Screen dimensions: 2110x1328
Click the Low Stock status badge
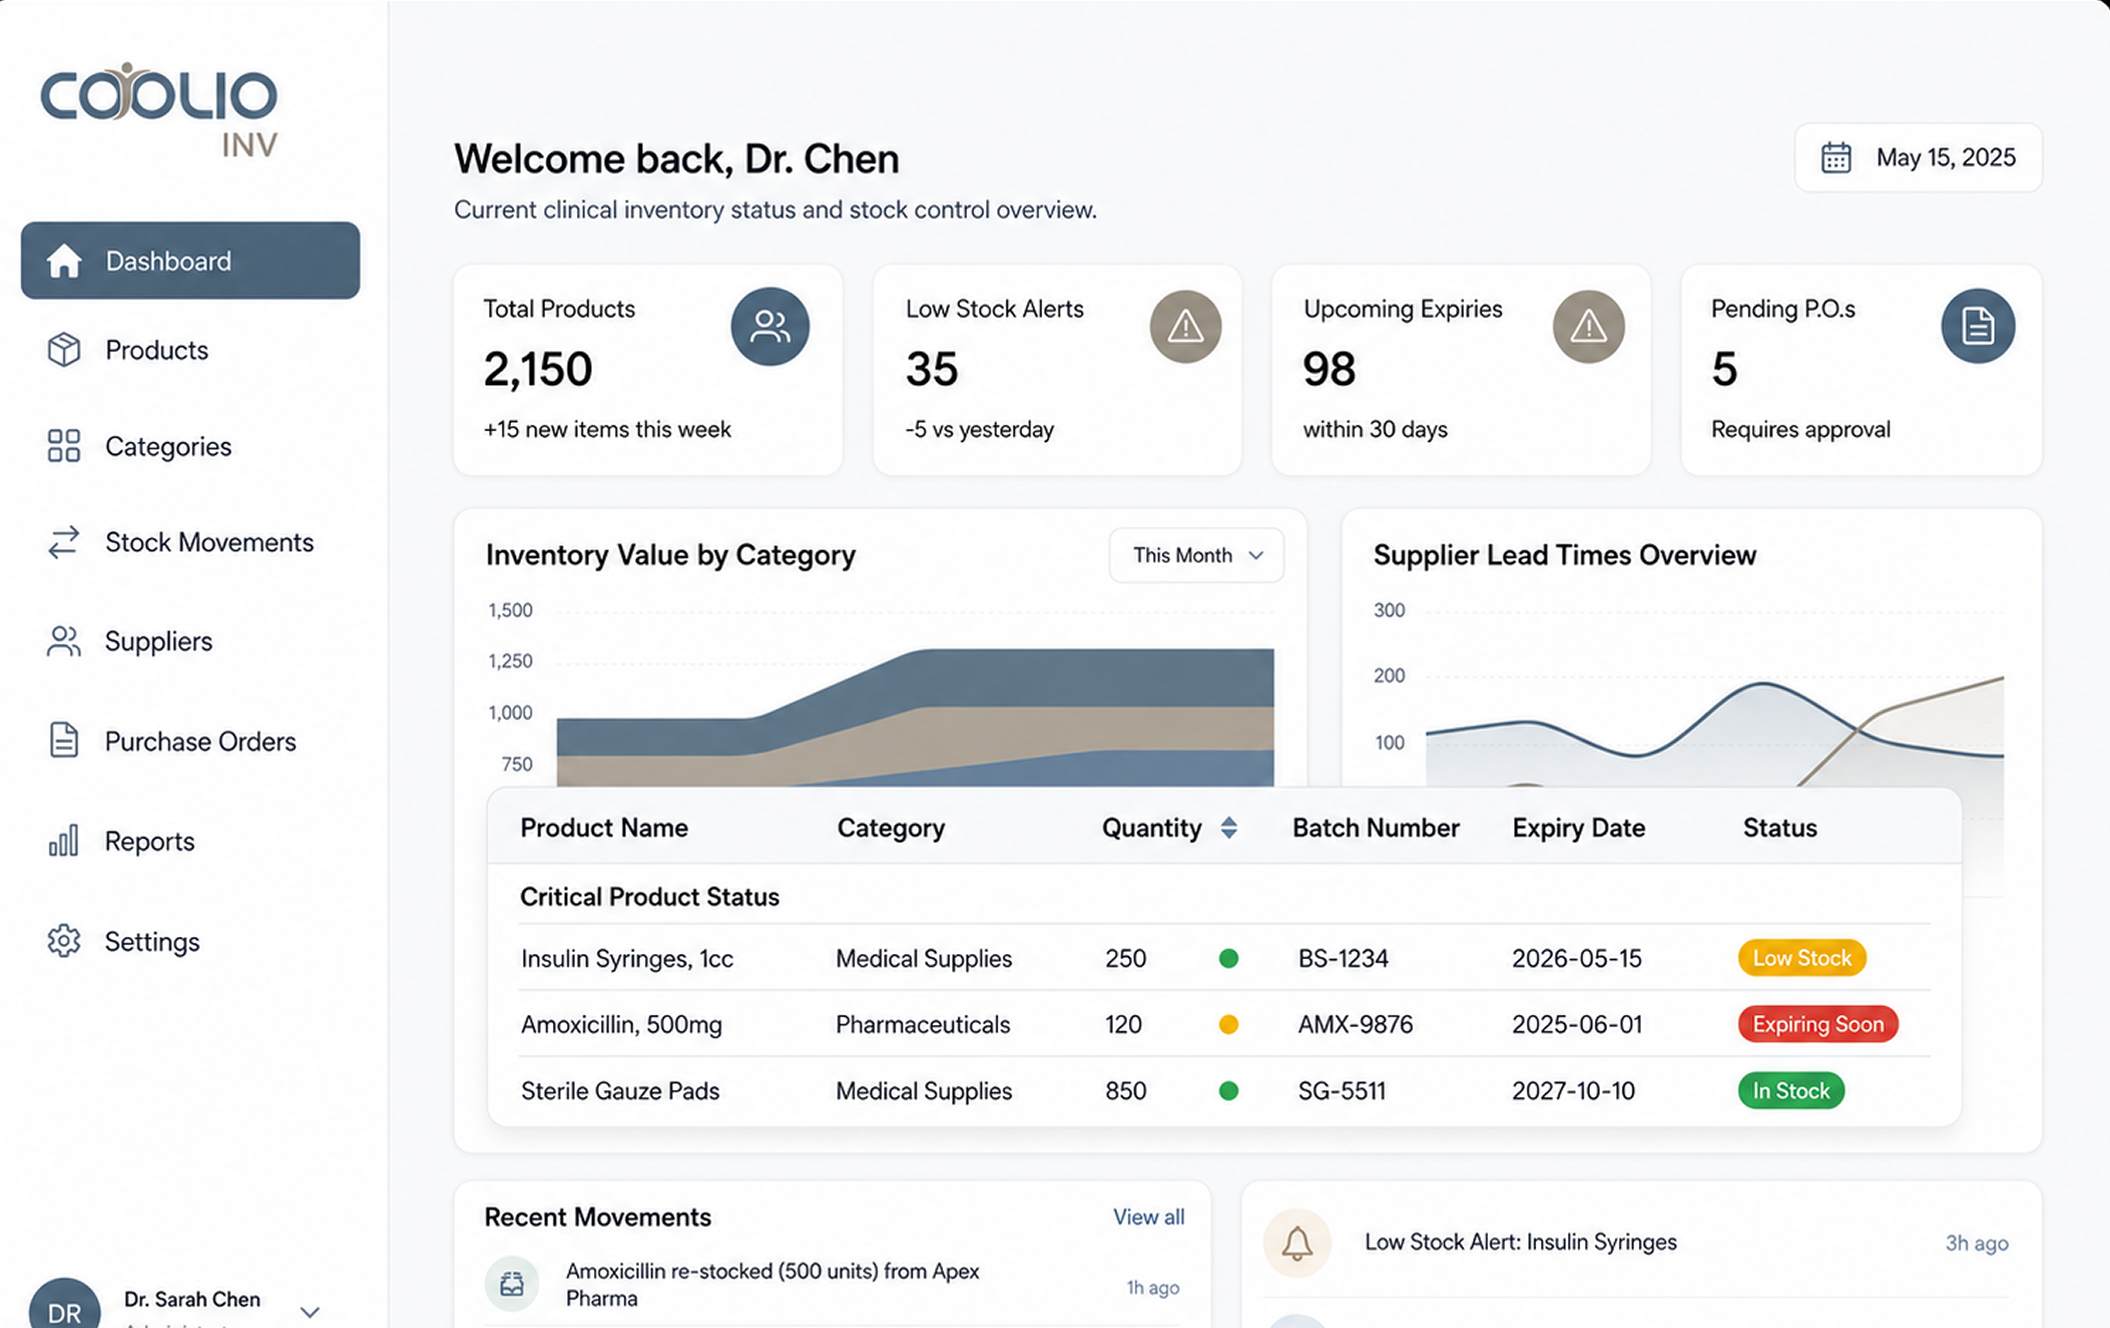[1801, 958]
